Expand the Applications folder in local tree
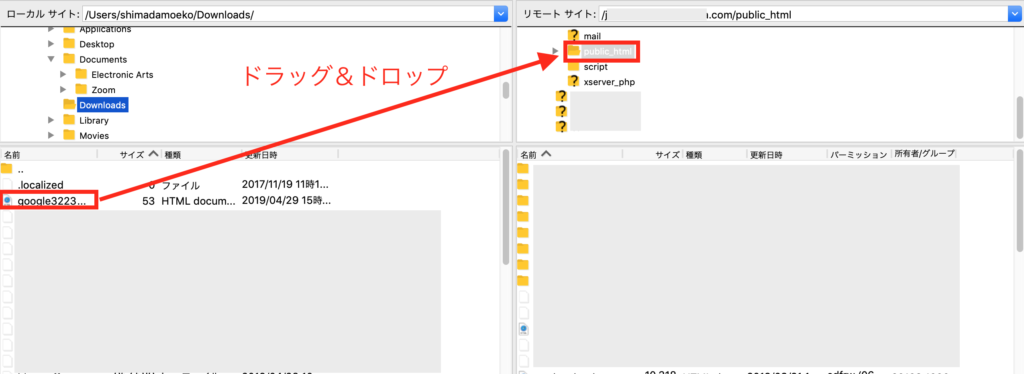 click(x=52, y=29)
